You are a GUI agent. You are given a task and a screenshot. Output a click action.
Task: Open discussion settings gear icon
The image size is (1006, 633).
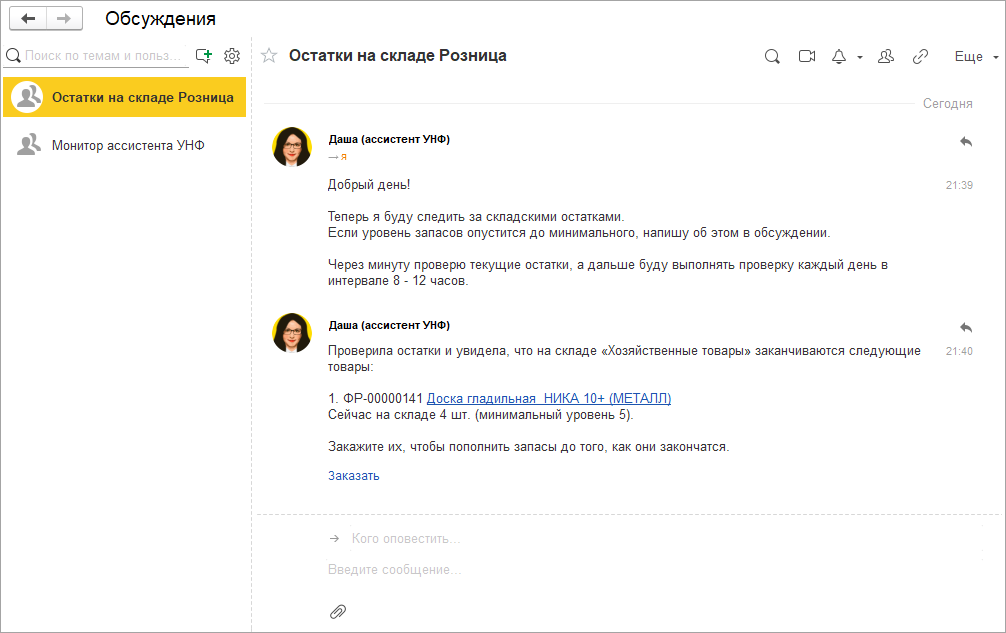[232, 56]
